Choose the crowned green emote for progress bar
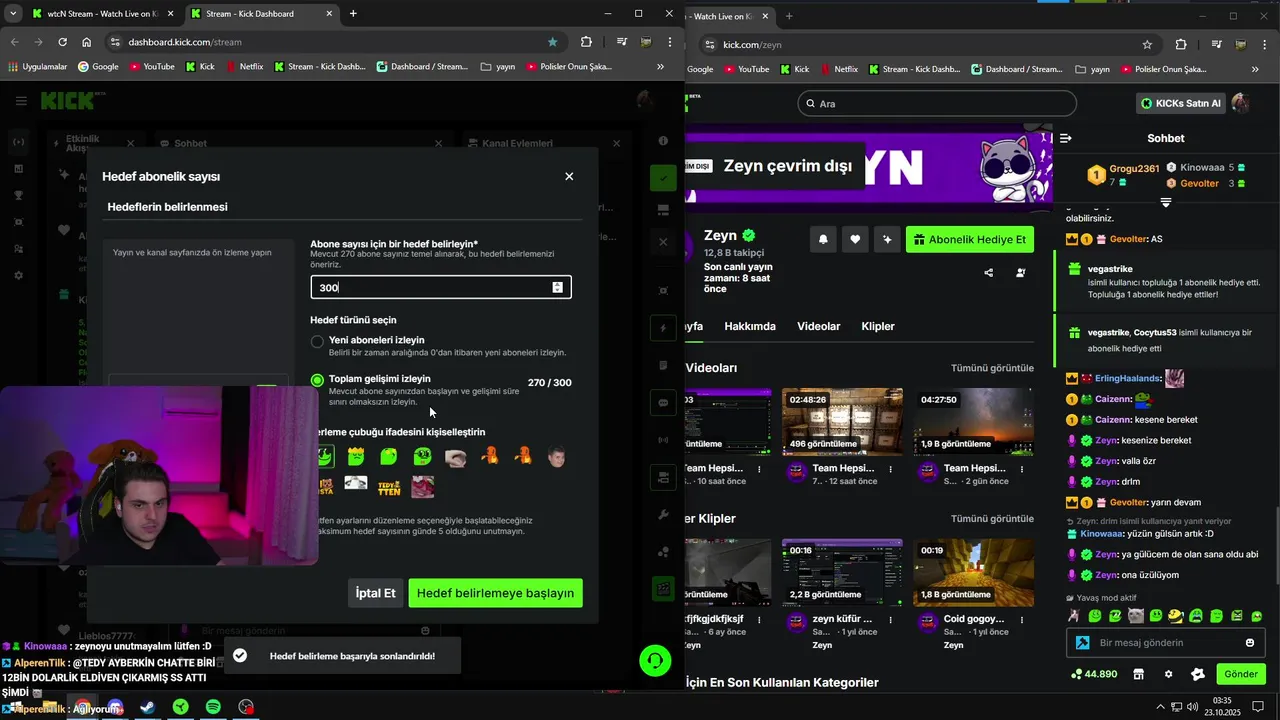1280x720 pixels. click(356, 457)
